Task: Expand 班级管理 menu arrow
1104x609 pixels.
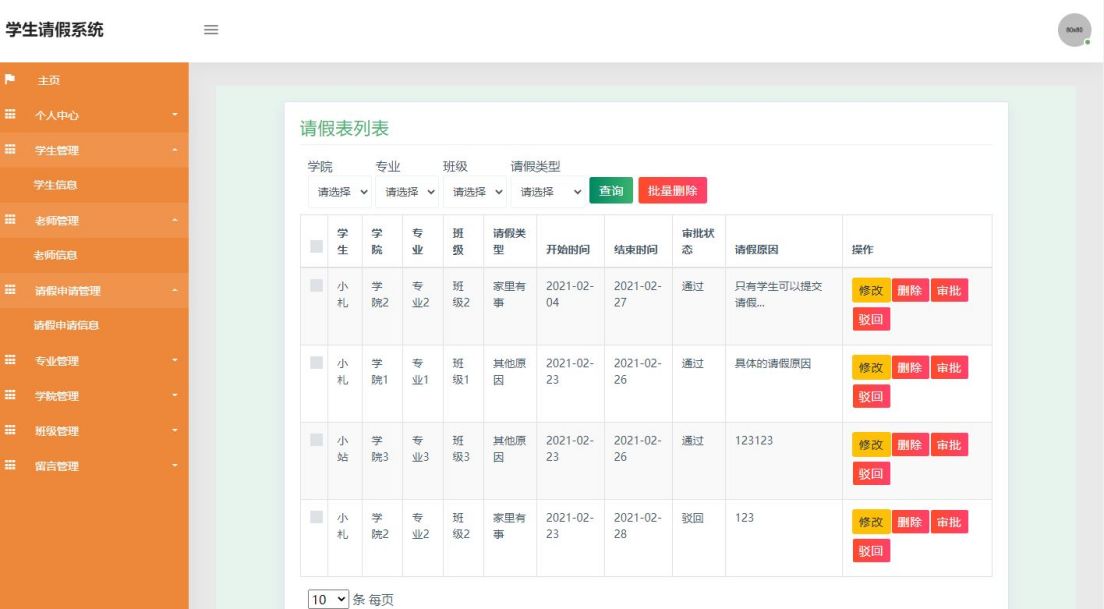Action: coord(175,430)
